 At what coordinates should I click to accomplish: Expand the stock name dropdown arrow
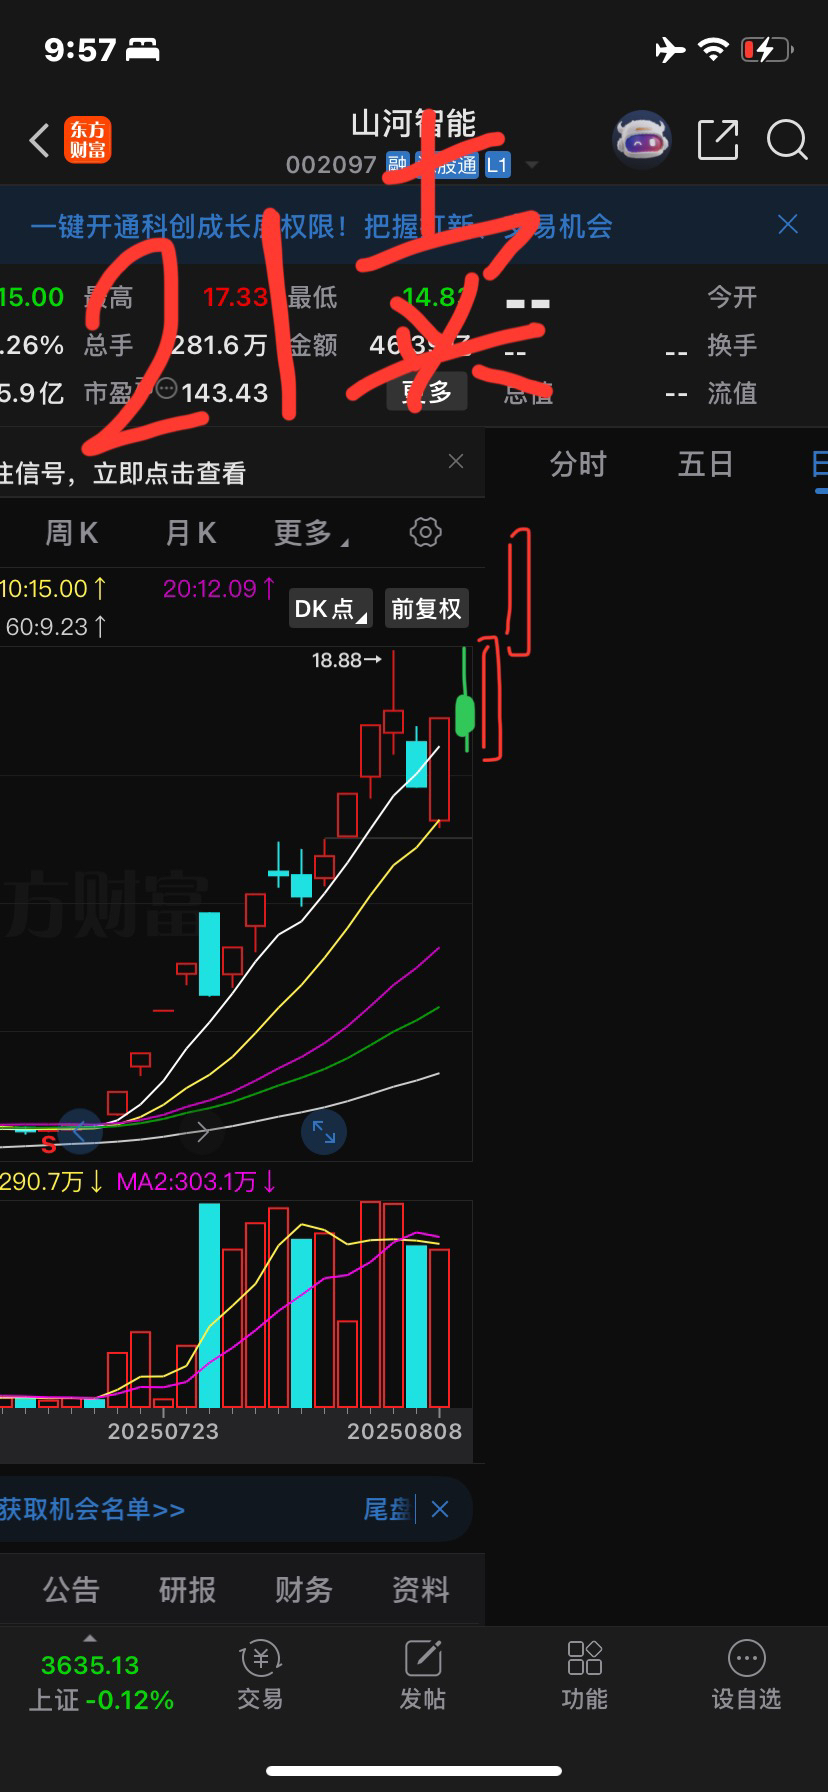coord(532,165)
